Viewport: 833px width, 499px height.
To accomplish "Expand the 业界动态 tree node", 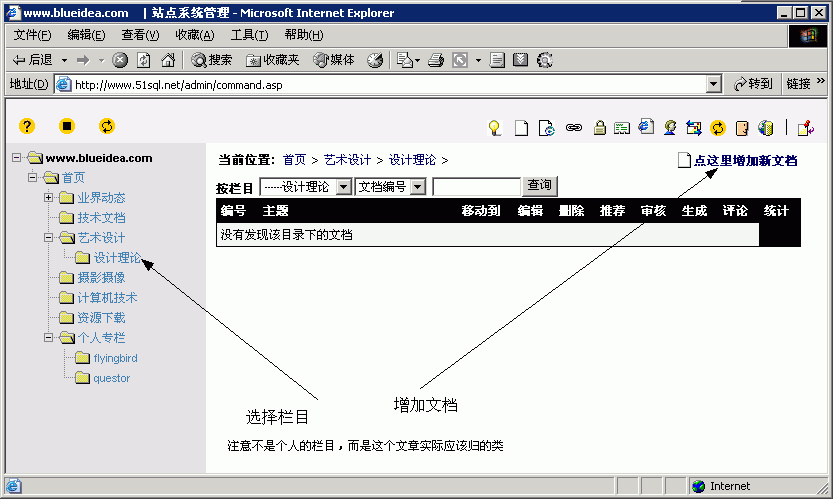I will click(48, 197).
